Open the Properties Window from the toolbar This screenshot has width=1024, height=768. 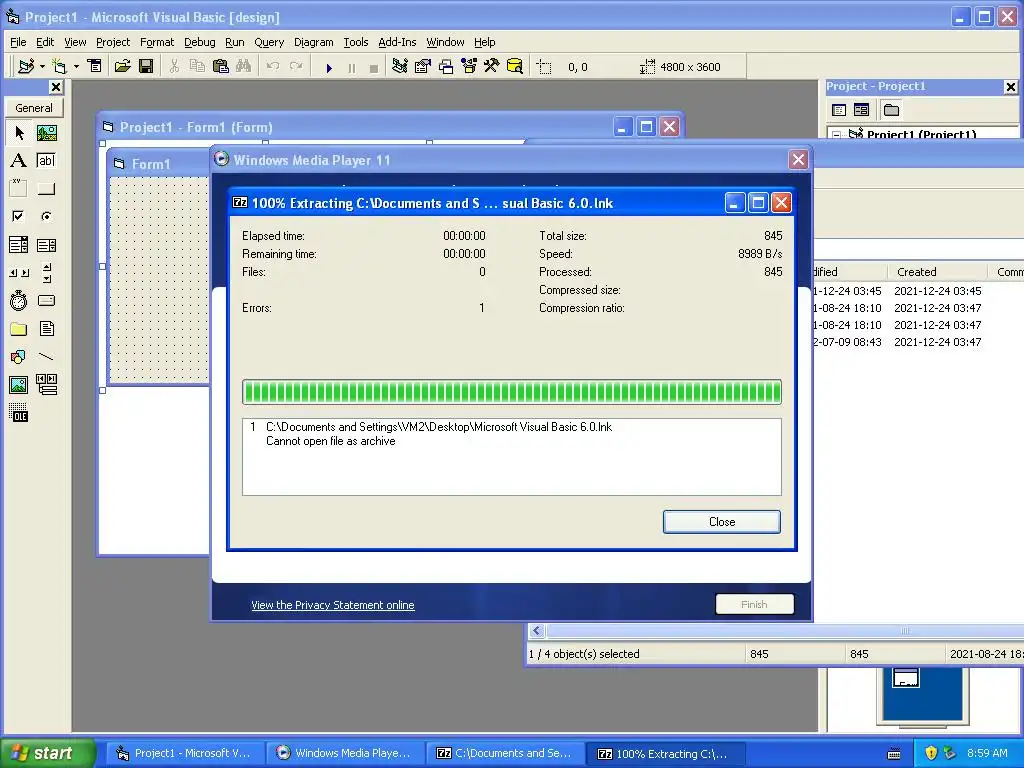tap(423, 67)
